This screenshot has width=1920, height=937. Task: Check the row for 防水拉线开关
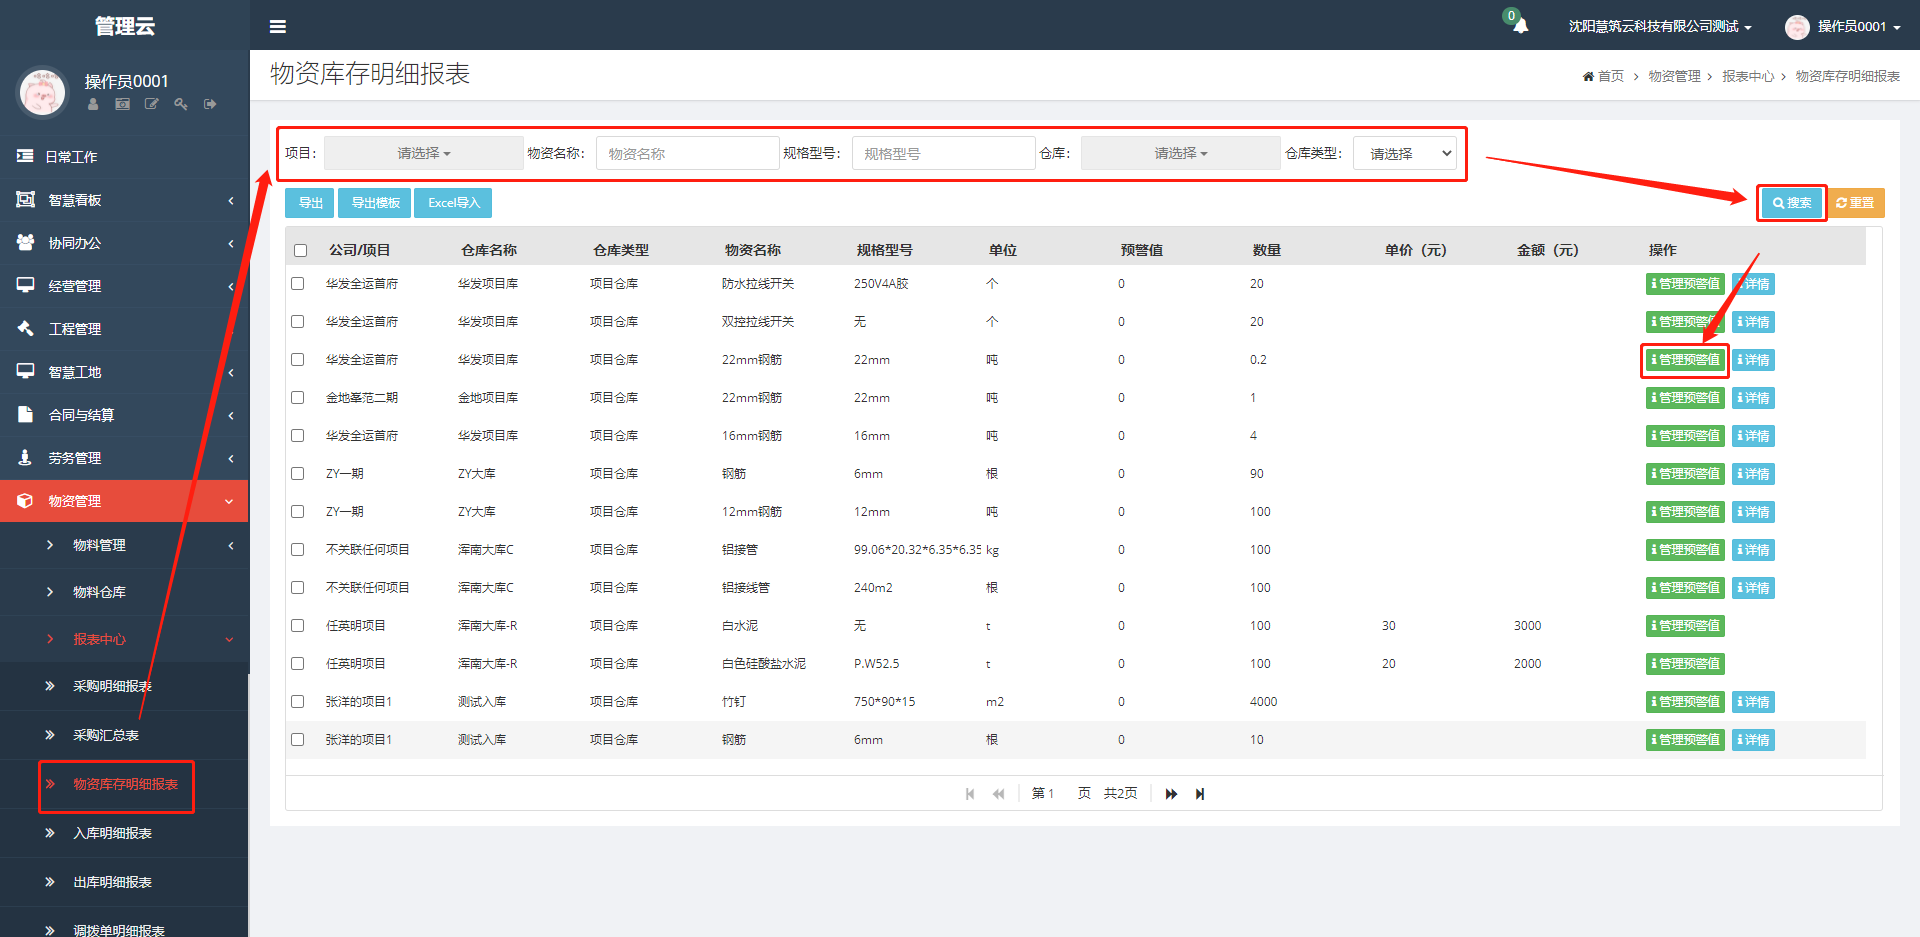pyautogui.click(x=298, y=284)
